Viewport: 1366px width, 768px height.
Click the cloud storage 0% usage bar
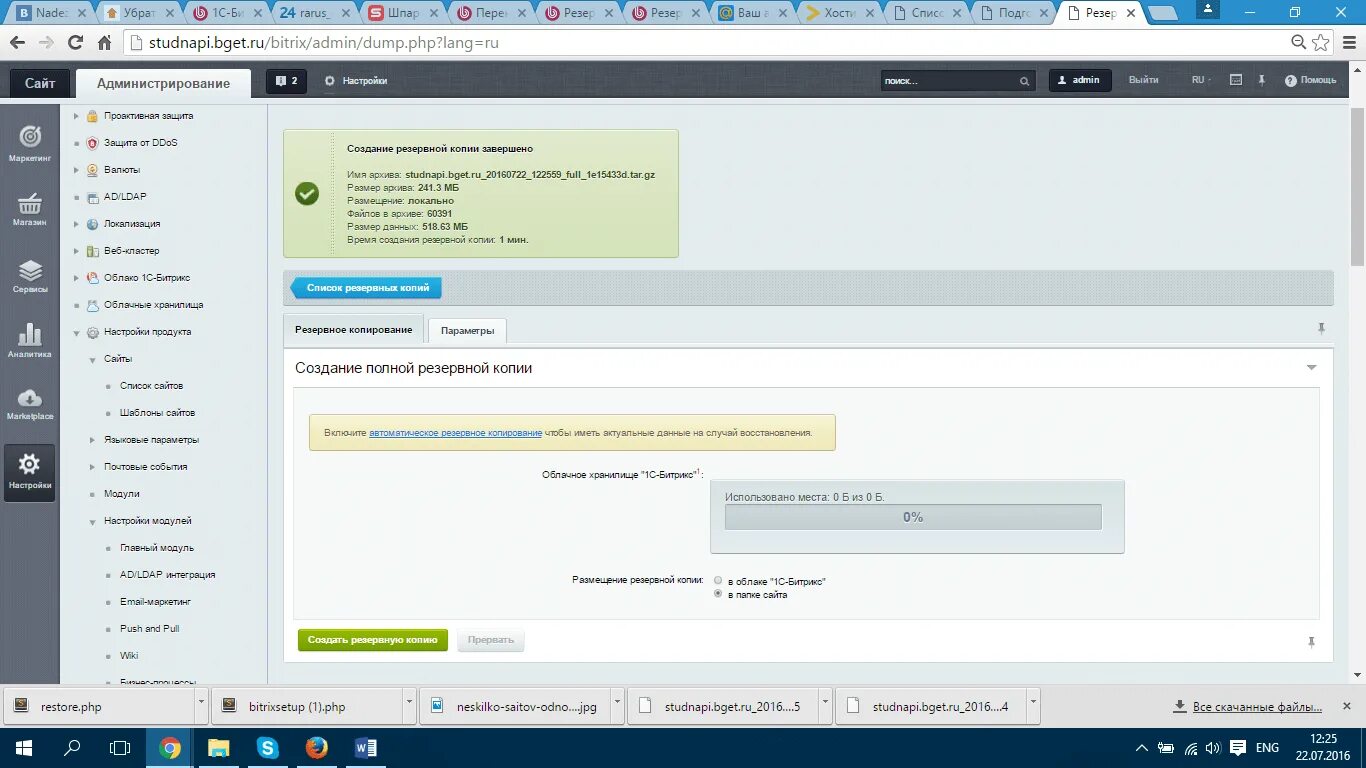tap(913, 517)
